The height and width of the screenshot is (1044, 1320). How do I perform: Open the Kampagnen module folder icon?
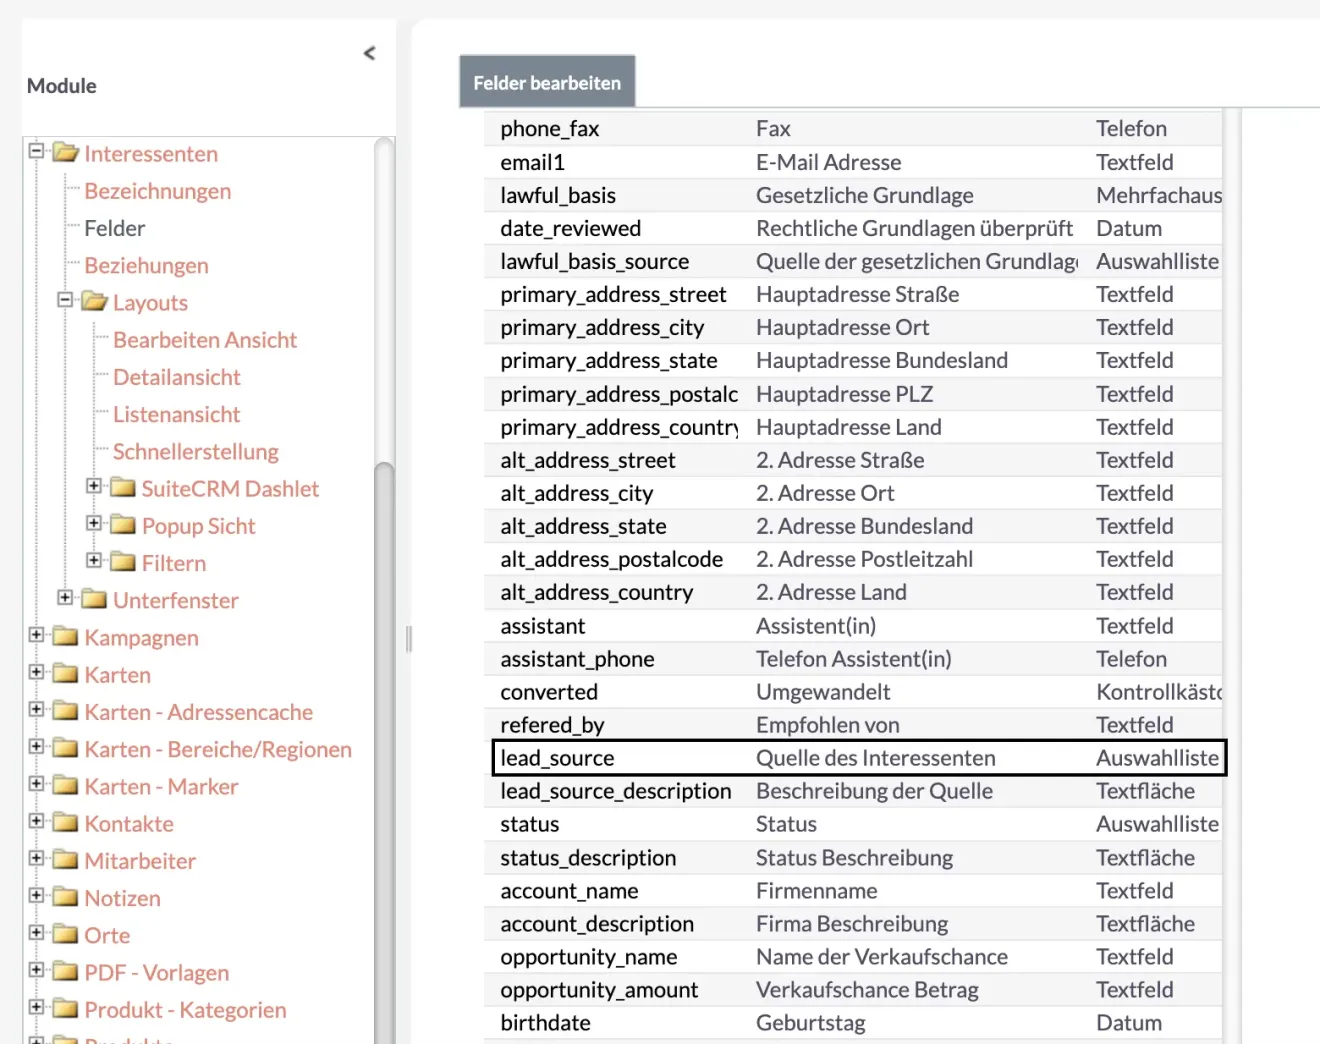64,637
